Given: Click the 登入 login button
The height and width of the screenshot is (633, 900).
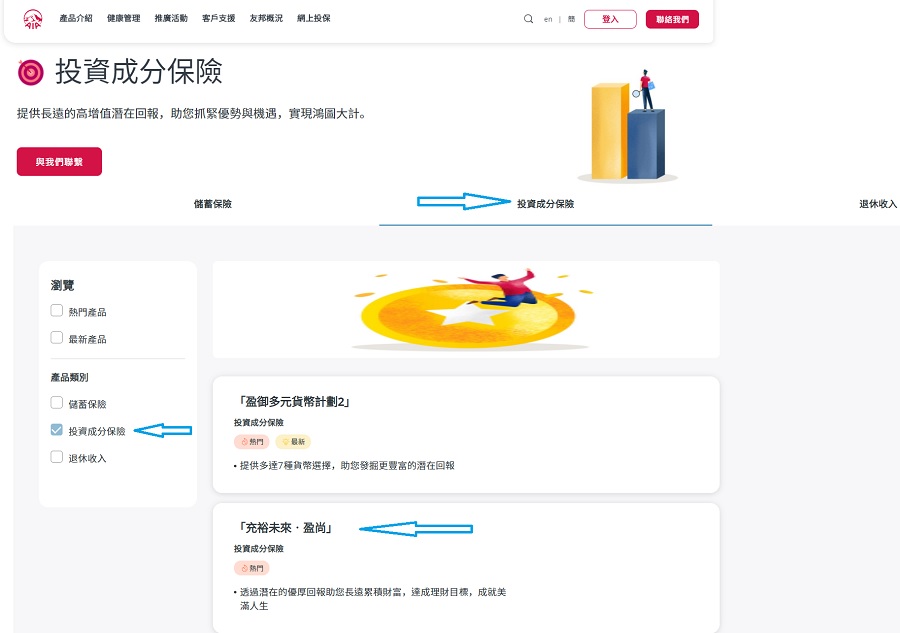Looking at the screenshot, I should (610, 19).
